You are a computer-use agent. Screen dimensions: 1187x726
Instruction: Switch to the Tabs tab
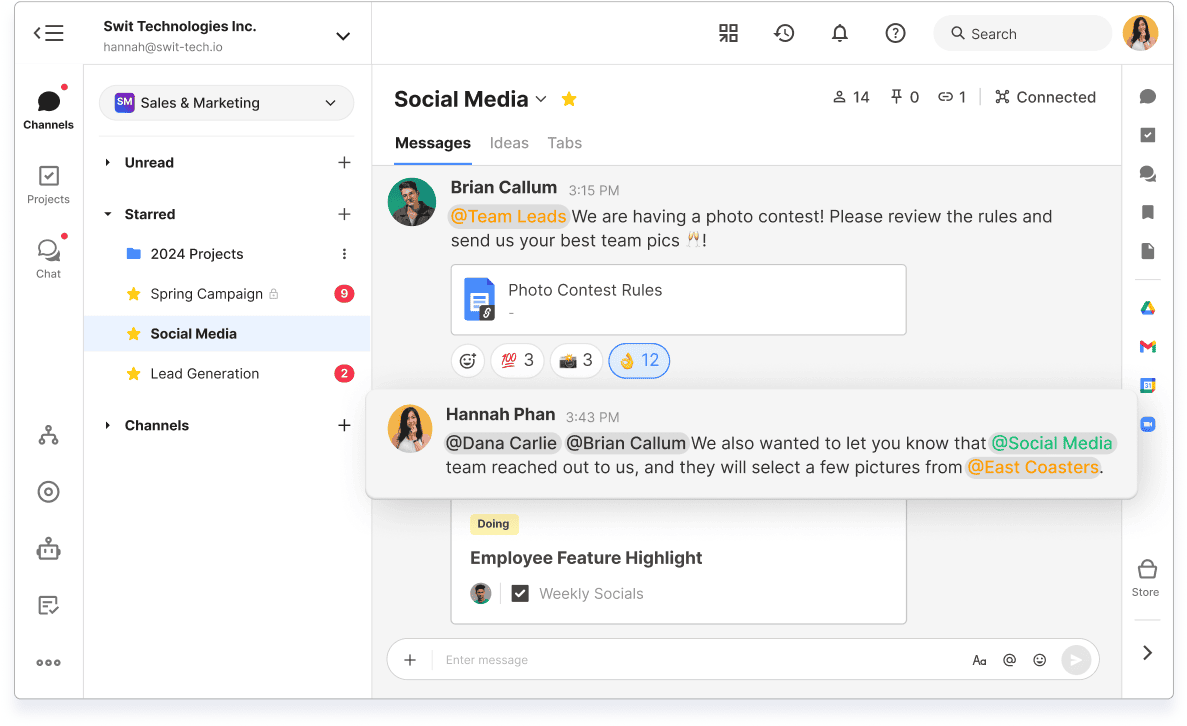click(x=564, y=143)
